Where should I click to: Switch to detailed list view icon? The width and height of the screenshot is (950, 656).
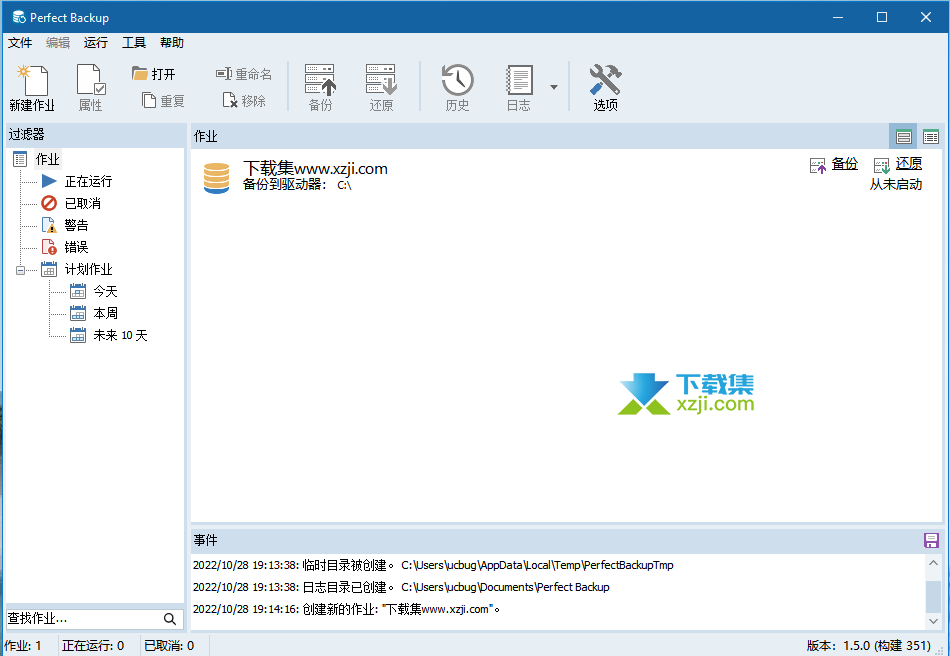(903, 137)
